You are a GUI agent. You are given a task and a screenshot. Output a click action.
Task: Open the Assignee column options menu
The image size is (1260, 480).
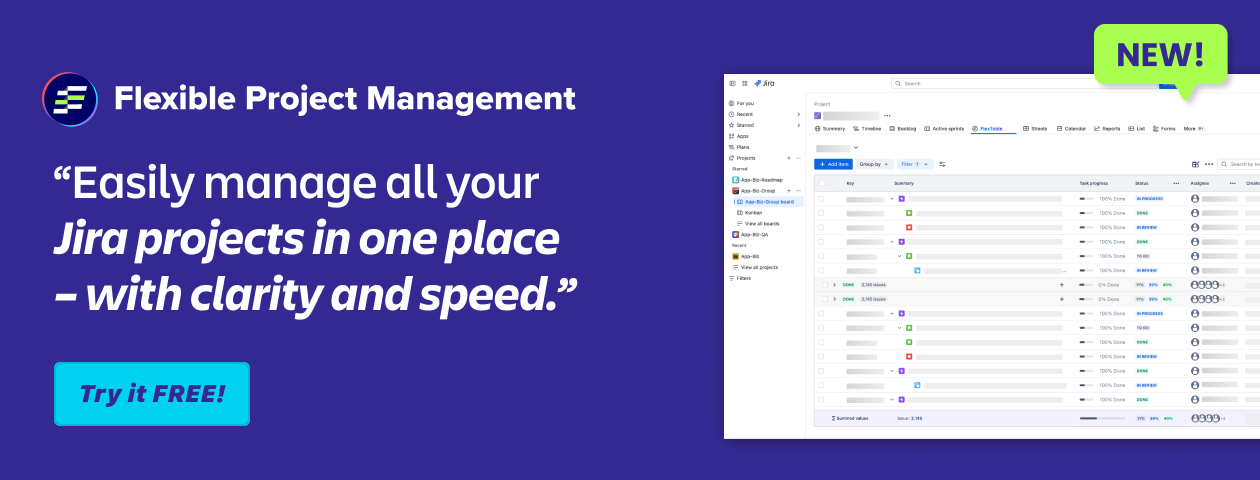1232,184
